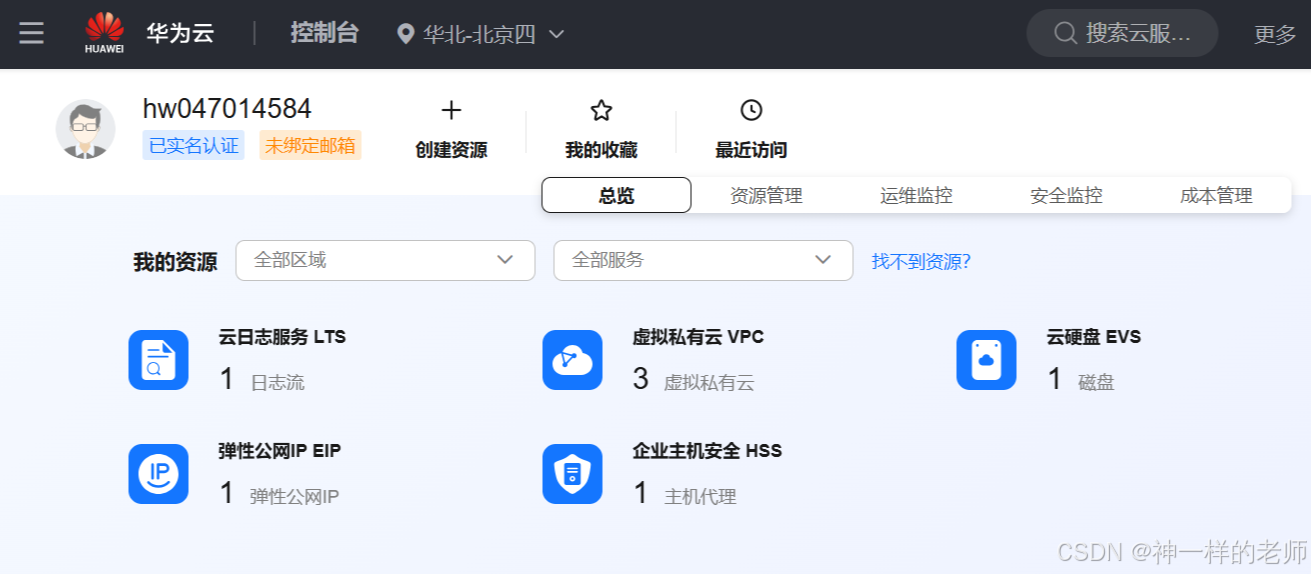Viewport: 1311px width, 574px height.
Task: Click the 我的收藏 label
Action: point(601,150)
